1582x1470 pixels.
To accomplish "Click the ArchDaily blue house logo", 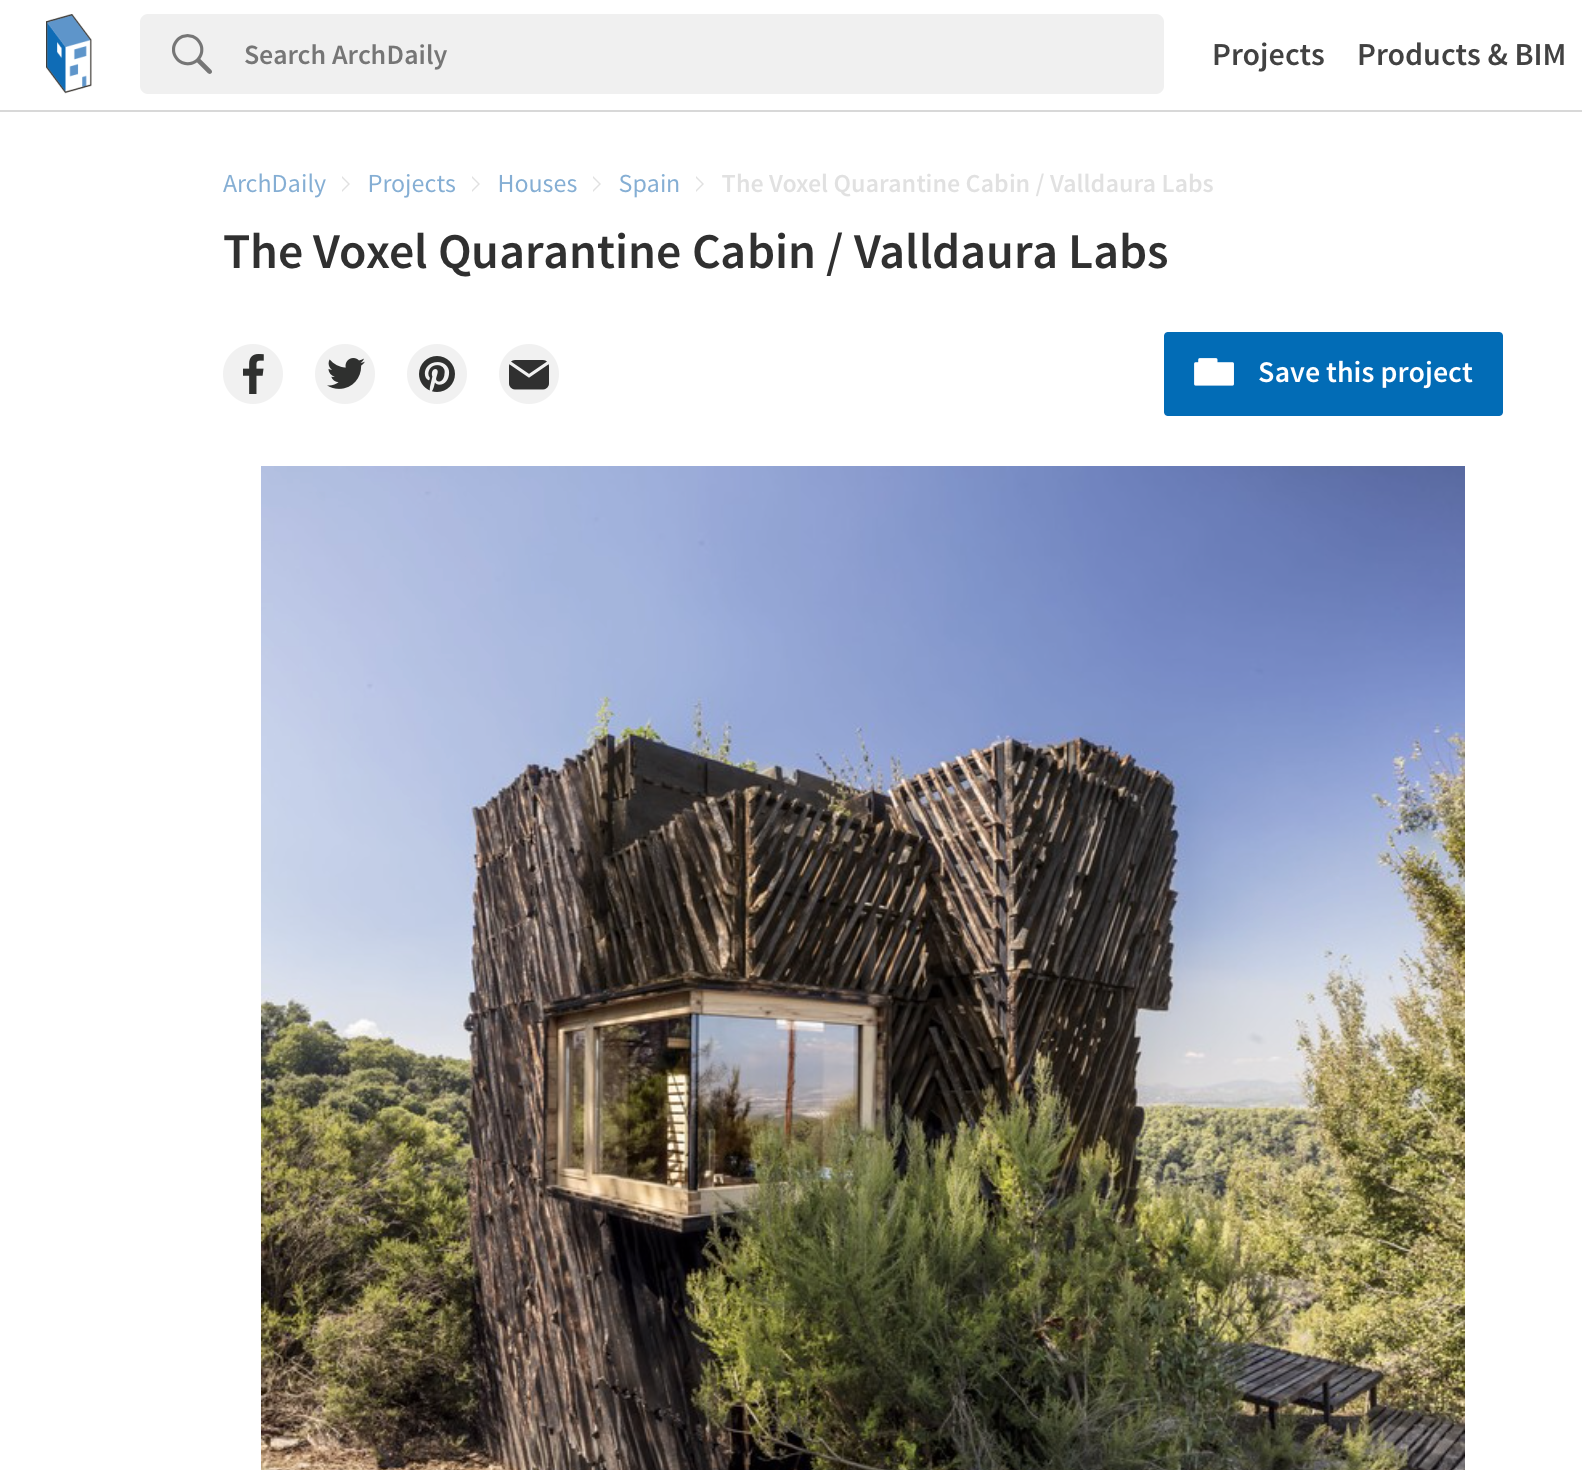I will (69, 54).
